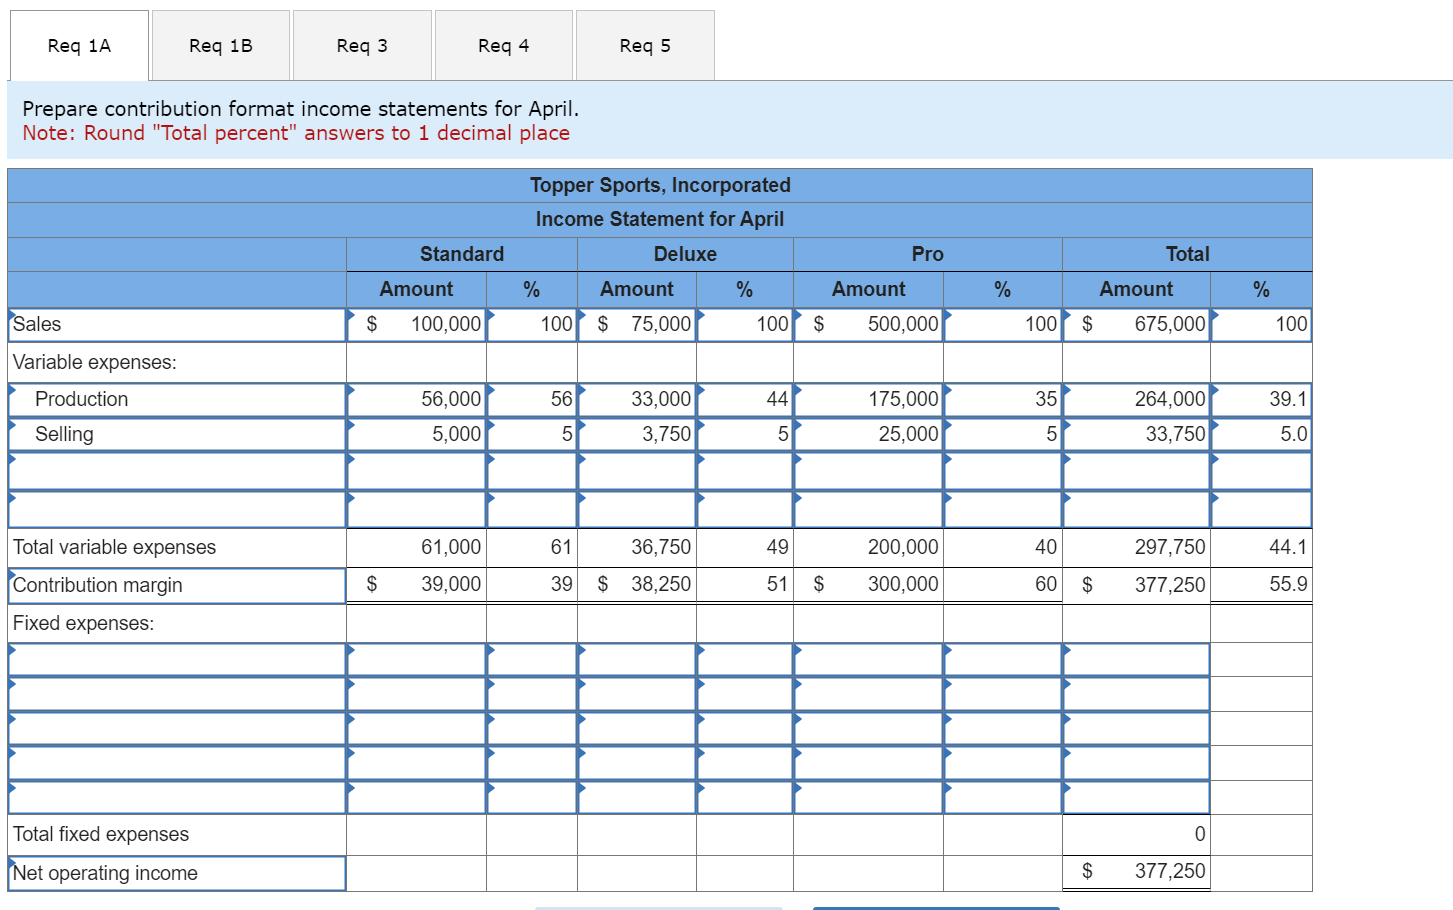1453x910 pixels.
Task: Edit Total selling percent 5.0
Action: click(1261, 435)
